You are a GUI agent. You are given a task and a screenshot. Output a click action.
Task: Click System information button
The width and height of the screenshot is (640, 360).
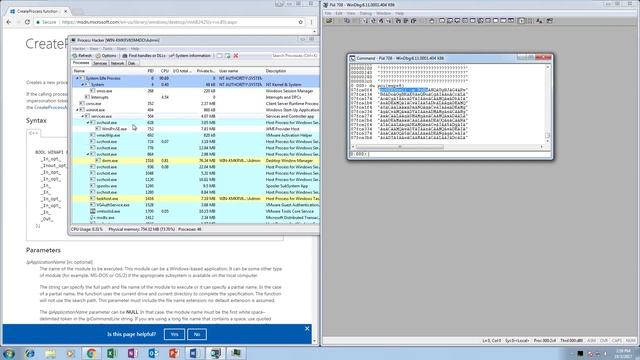[x=190, y=56]
